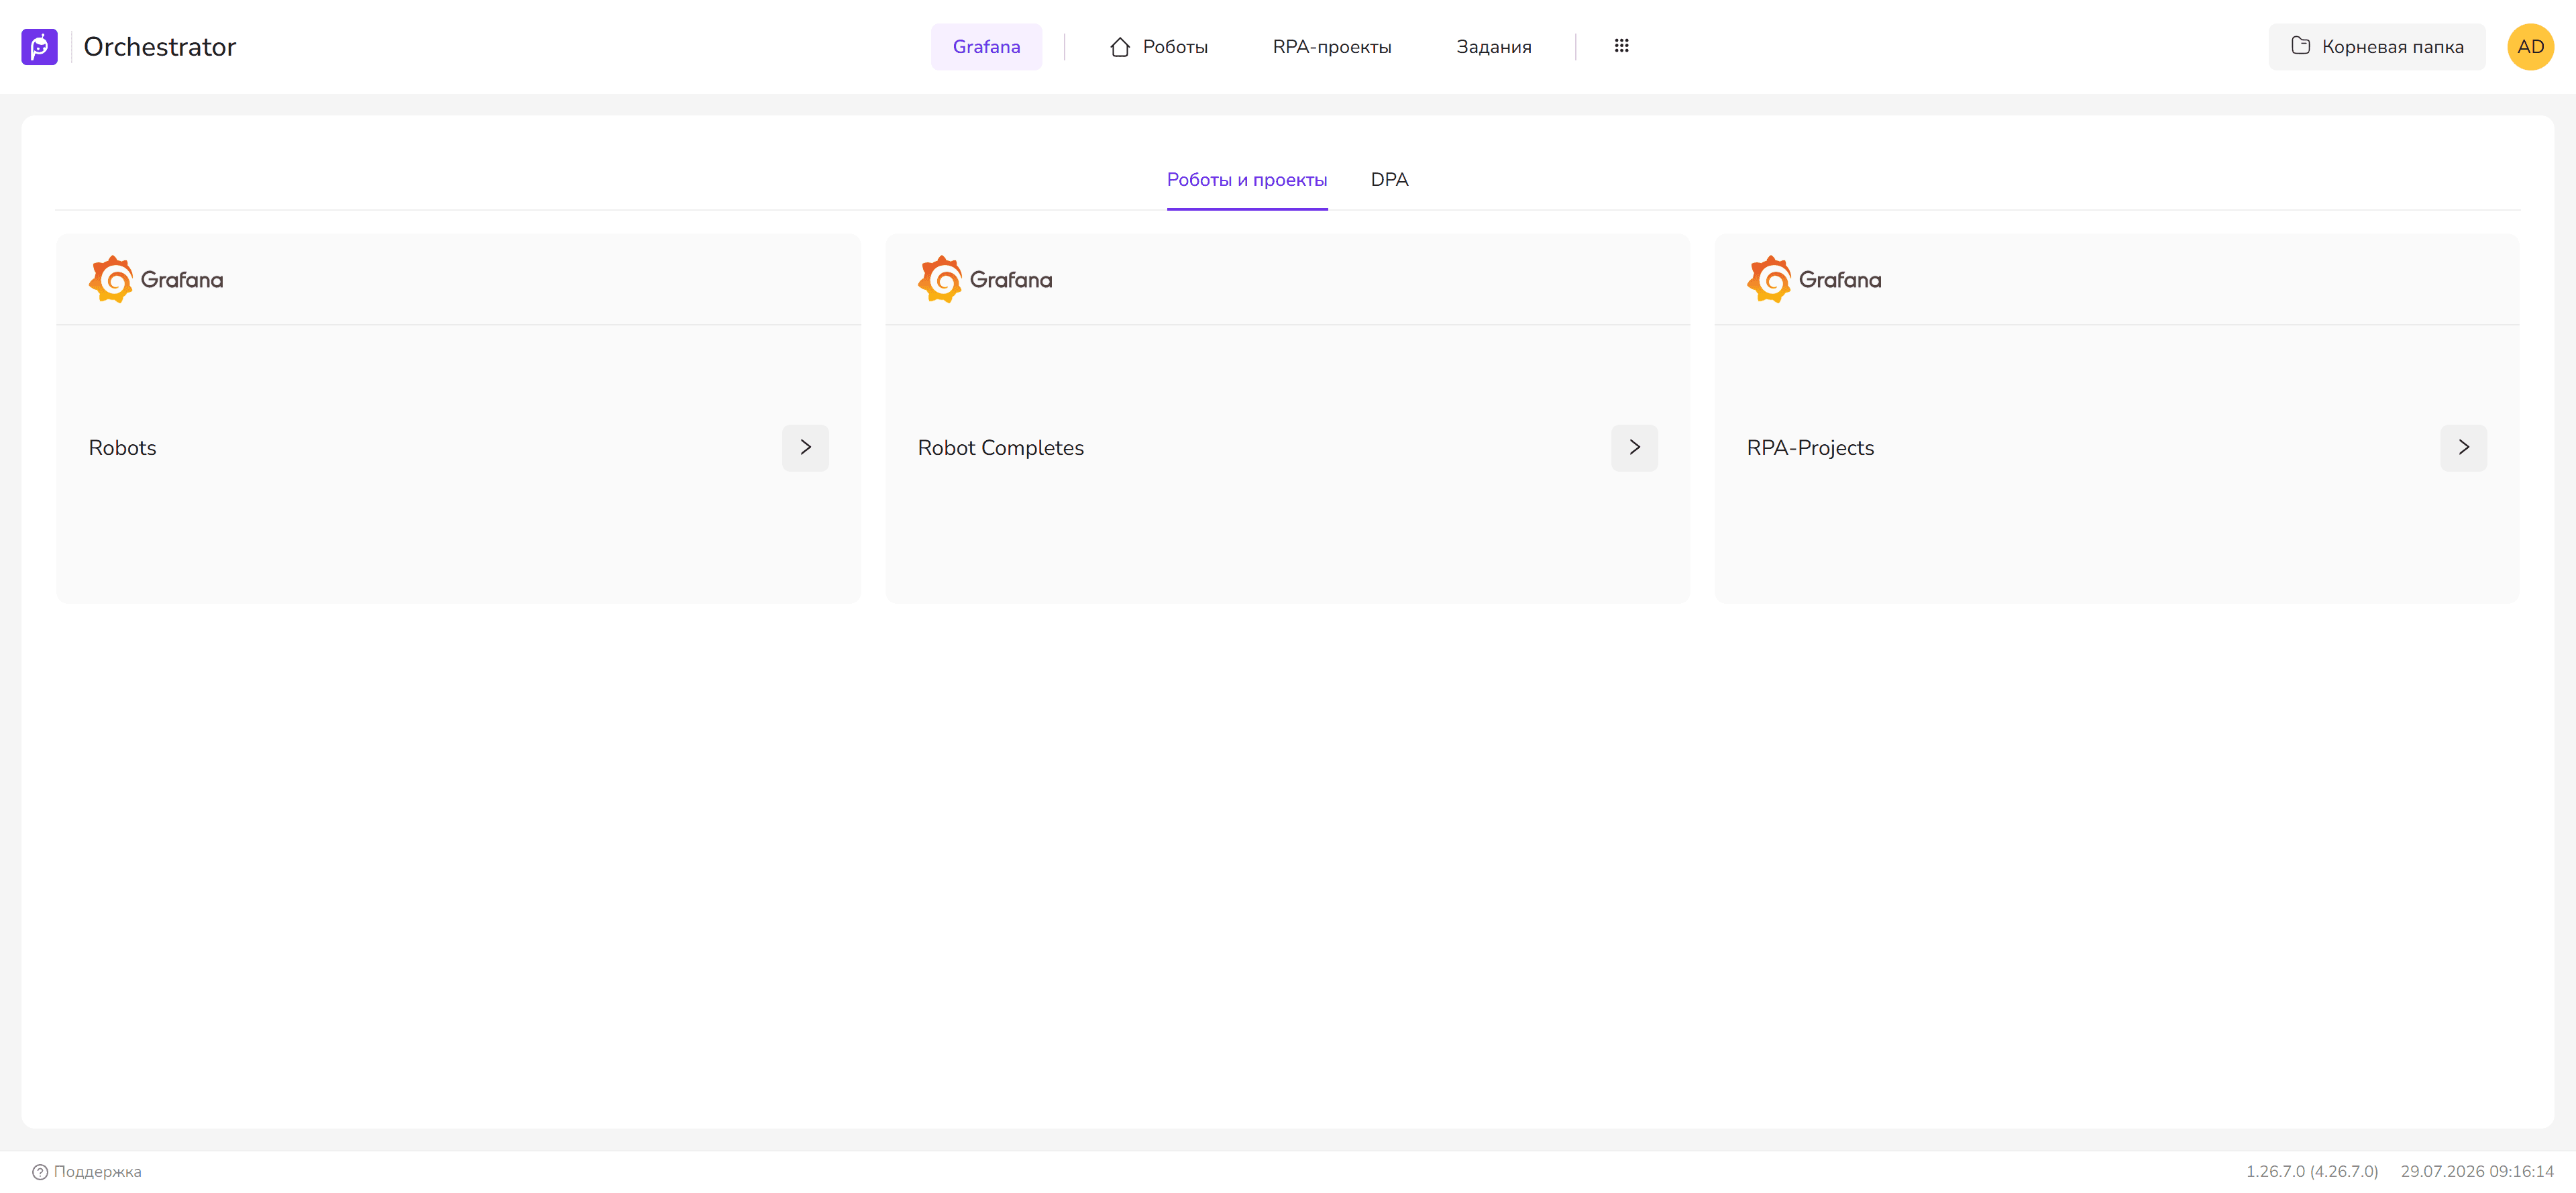This screenshot has width=2576, height=1193.
Task: Click the Robot Completes card title
Action: 1001,448
